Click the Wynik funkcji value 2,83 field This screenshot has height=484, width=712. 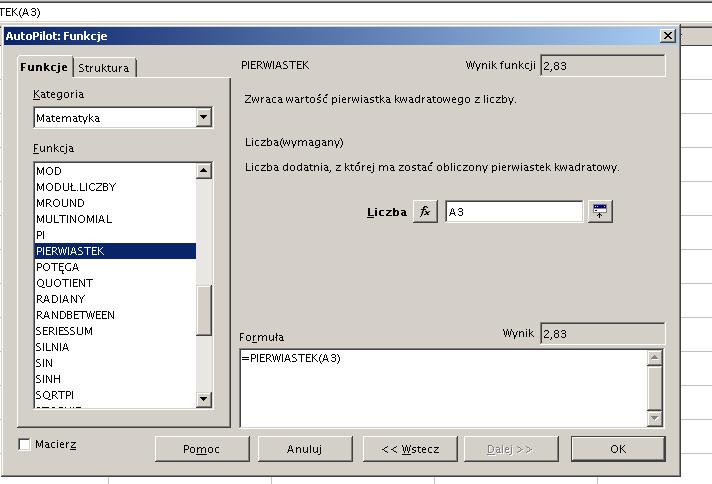603,66
